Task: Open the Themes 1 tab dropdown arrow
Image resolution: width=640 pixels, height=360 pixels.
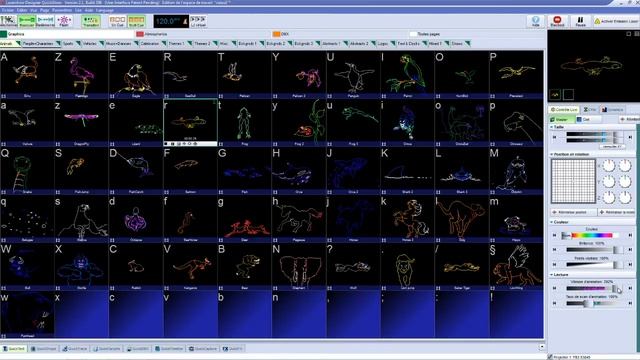Action: (x=189, y=43)
